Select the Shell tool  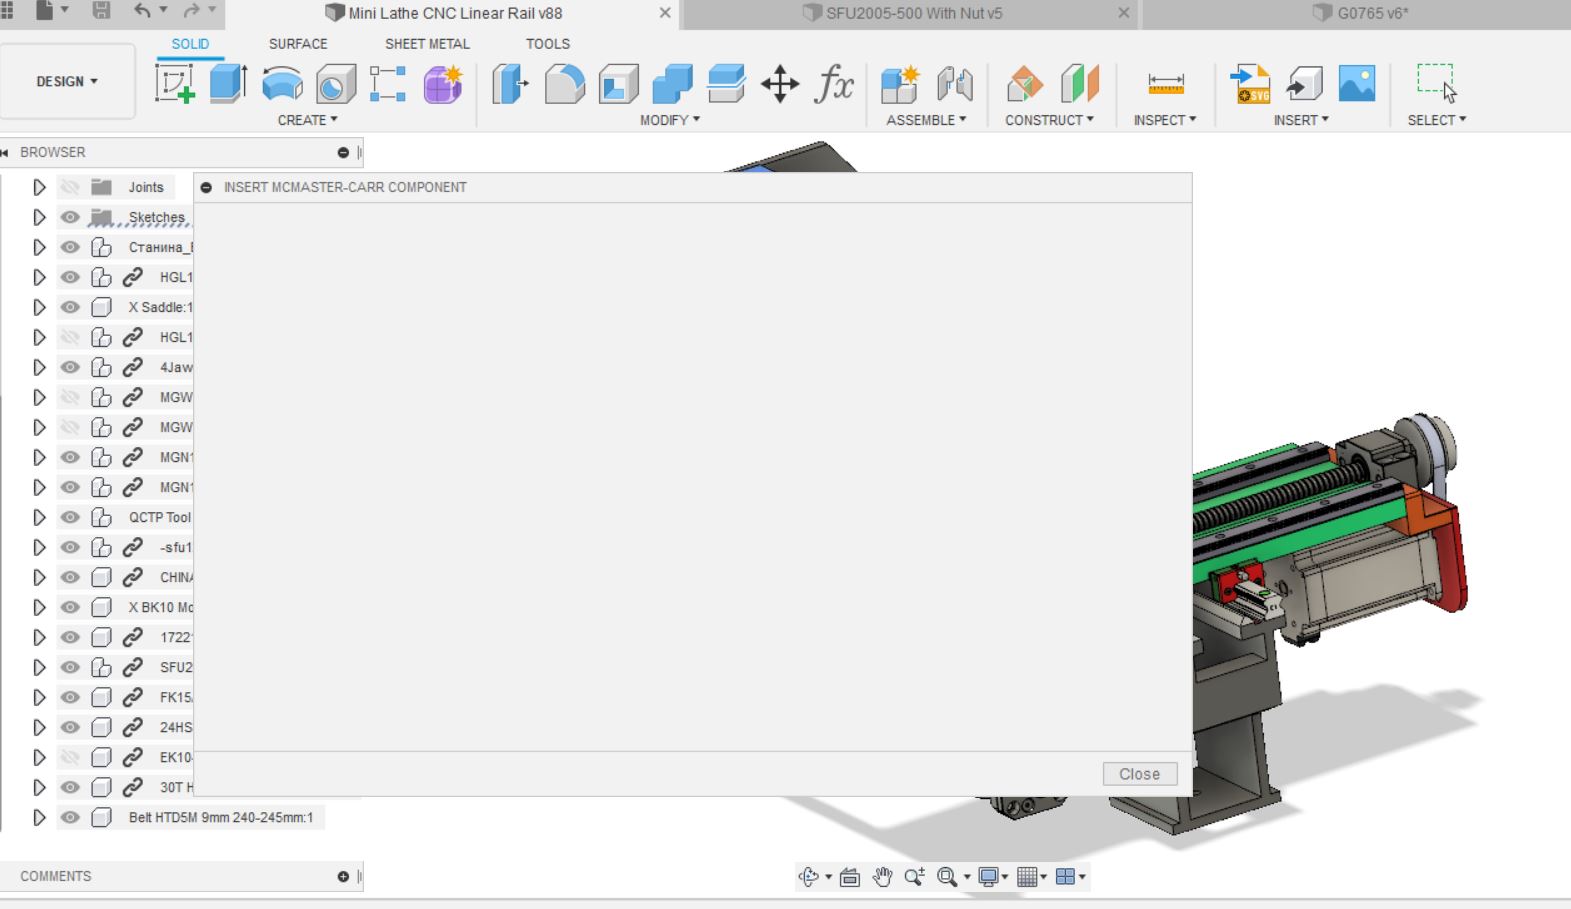619,84
